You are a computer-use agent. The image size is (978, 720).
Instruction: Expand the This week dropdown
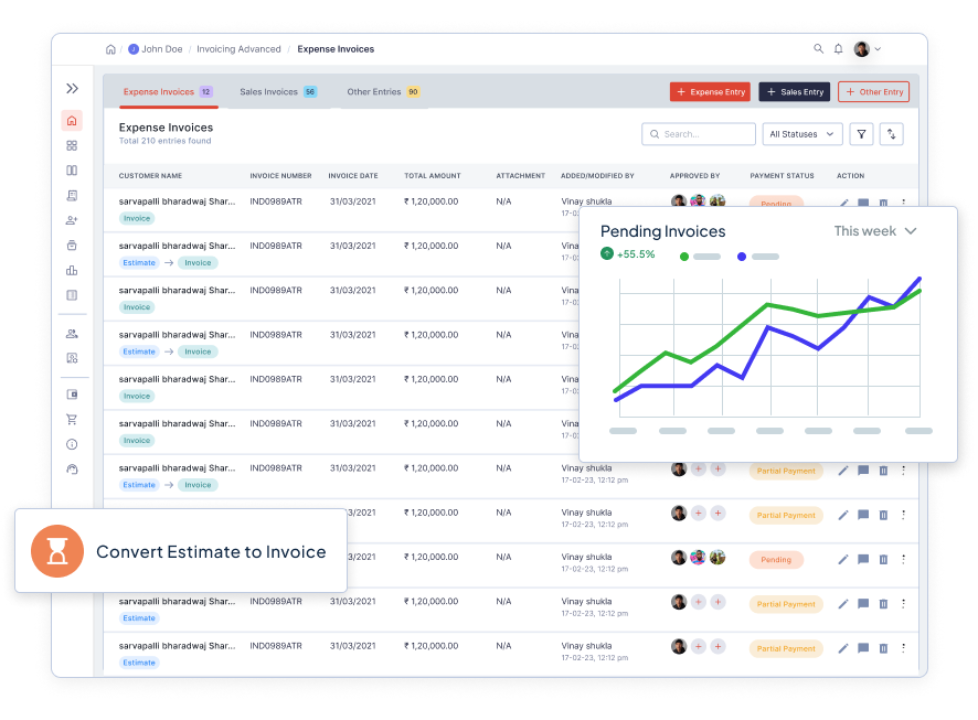click(x=875, y=231)
